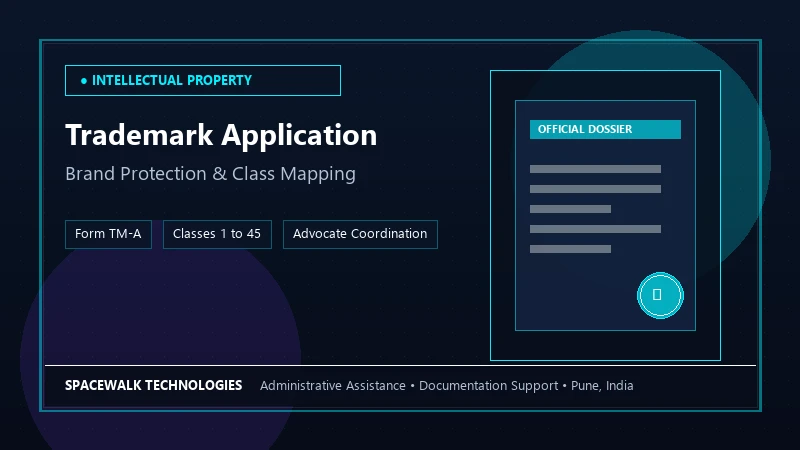Click the Brand Protection & Class Mapping subtitle
This screenshot has width=800, height=450.
pyautogui.click(x=210, y=174)
